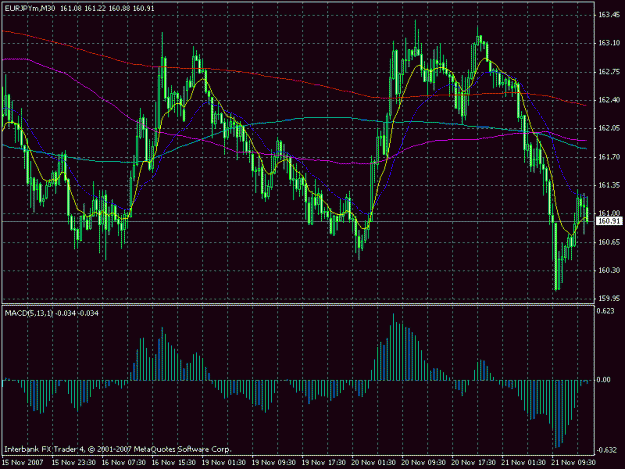
Task: Click the 160.30 price axis label
Action: 607,270
